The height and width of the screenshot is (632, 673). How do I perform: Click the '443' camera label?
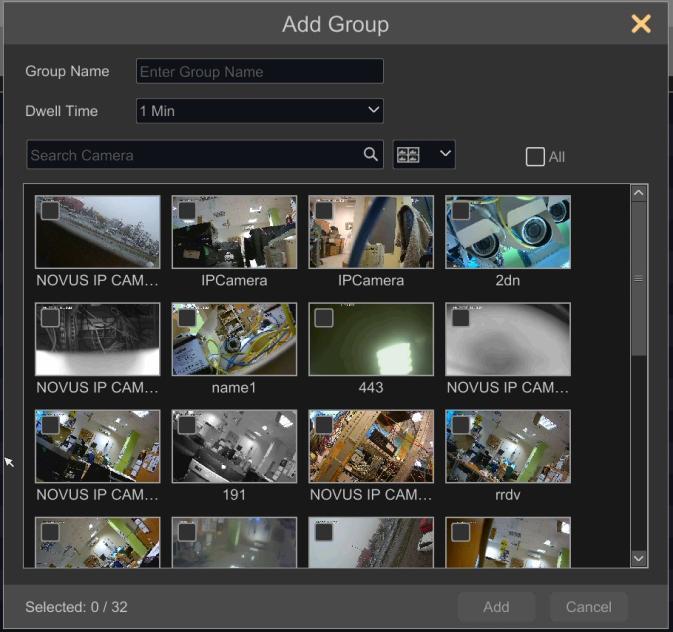click(x=371, y=388)
